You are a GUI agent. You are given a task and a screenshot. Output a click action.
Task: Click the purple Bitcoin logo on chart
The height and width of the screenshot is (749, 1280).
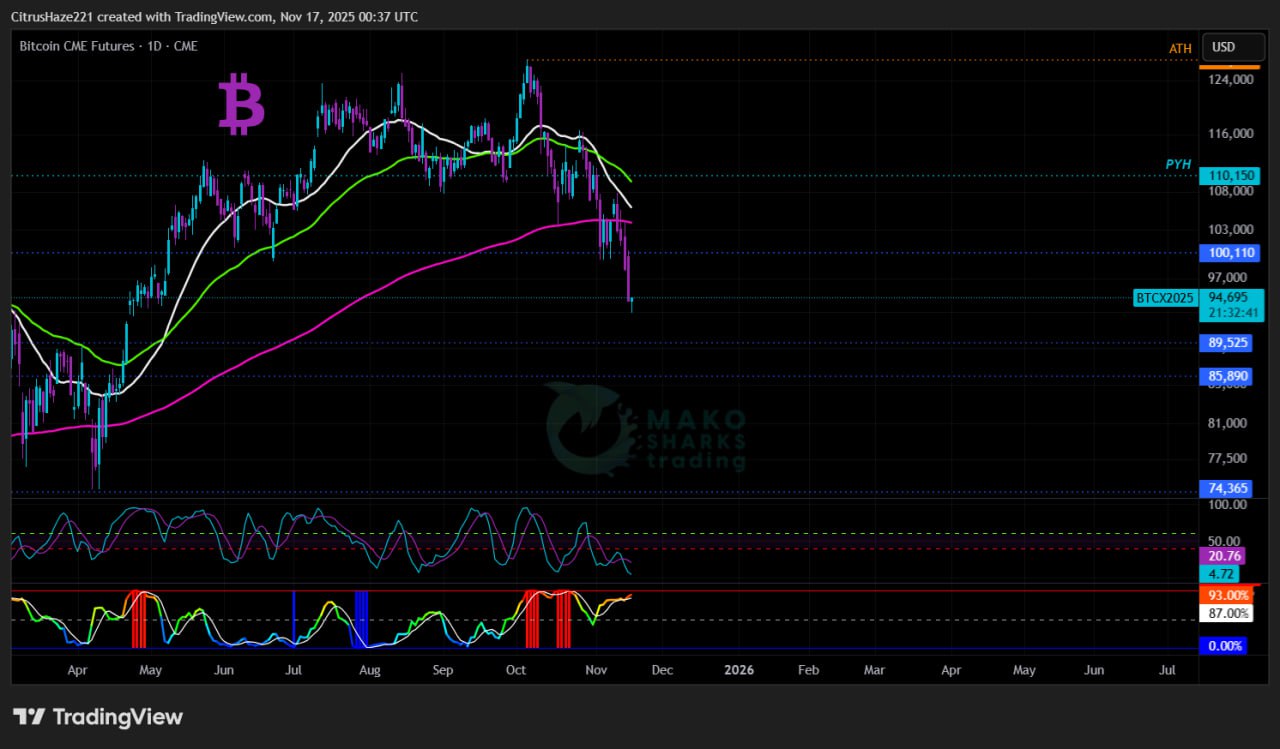click(x=242, y=104)
